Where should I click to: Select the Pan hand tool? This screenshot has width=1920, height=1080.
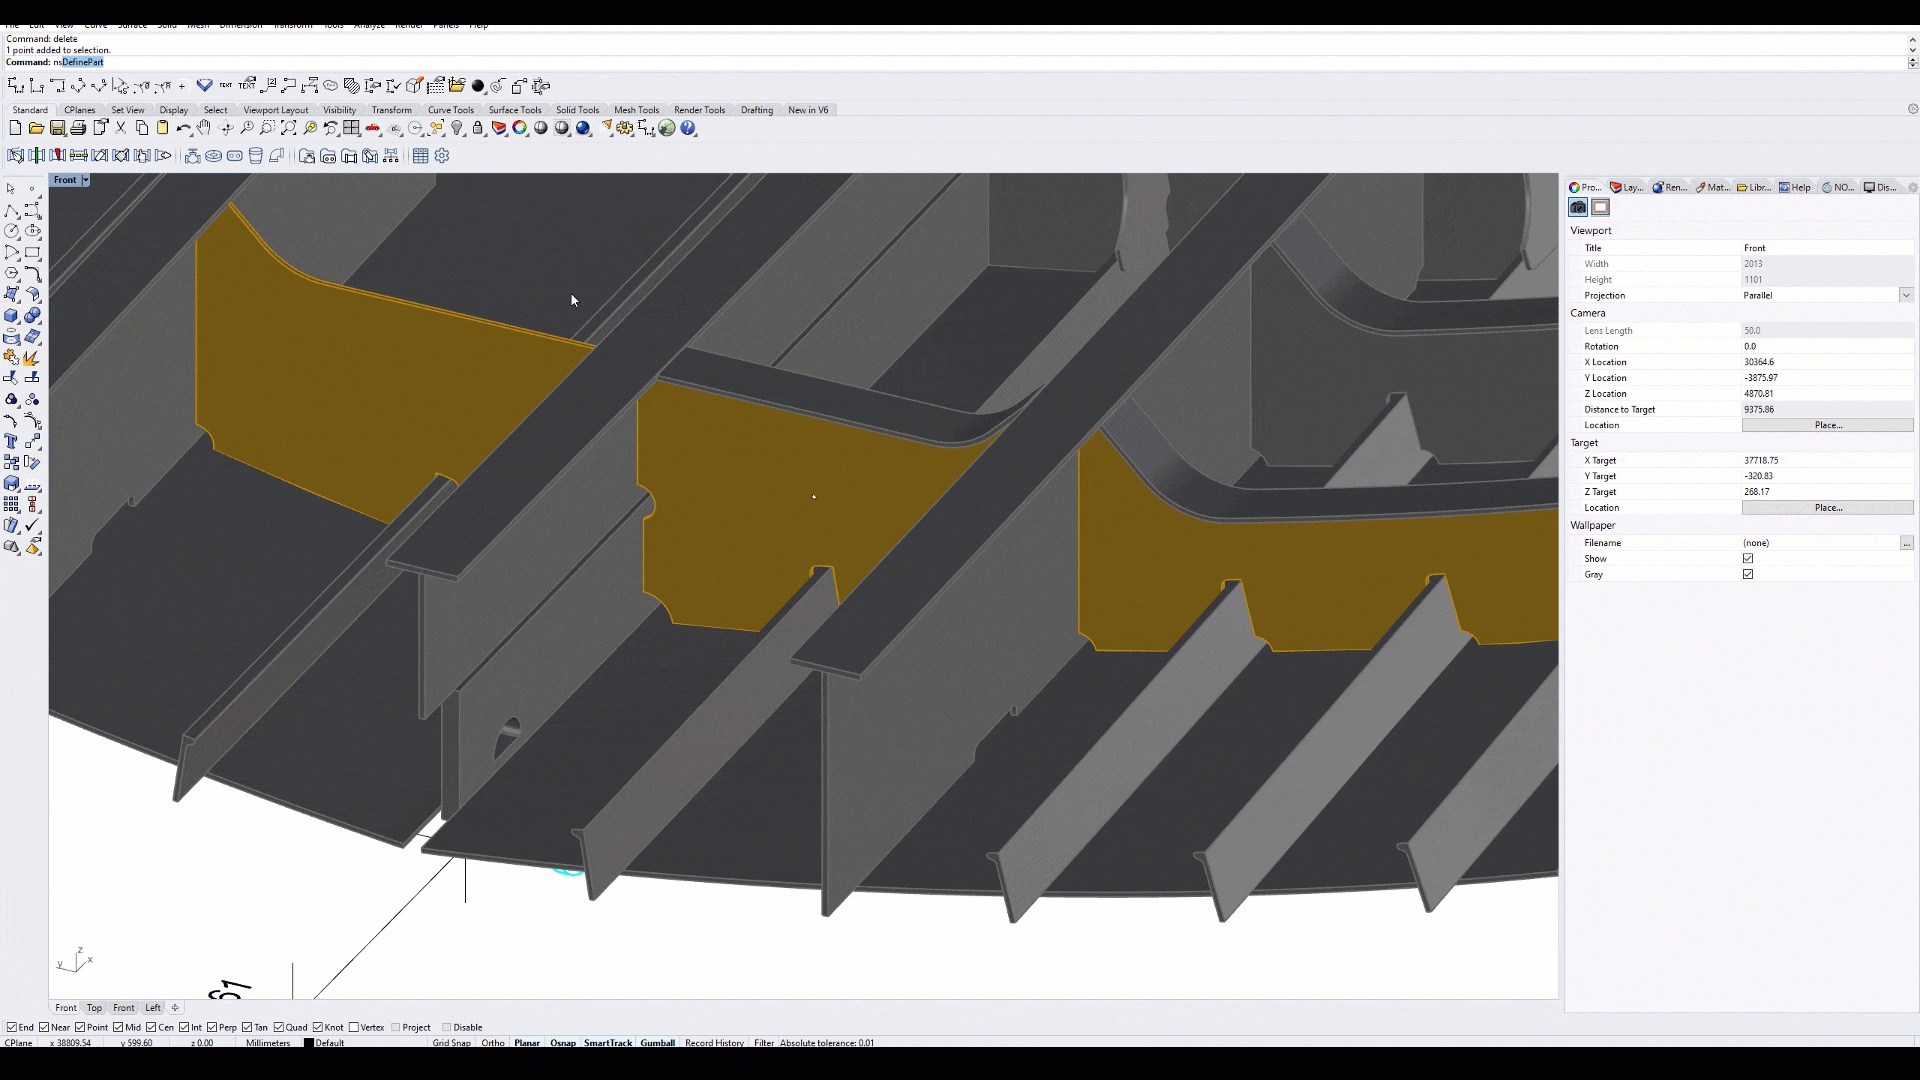pyautogui.click(x=204, y=128)
